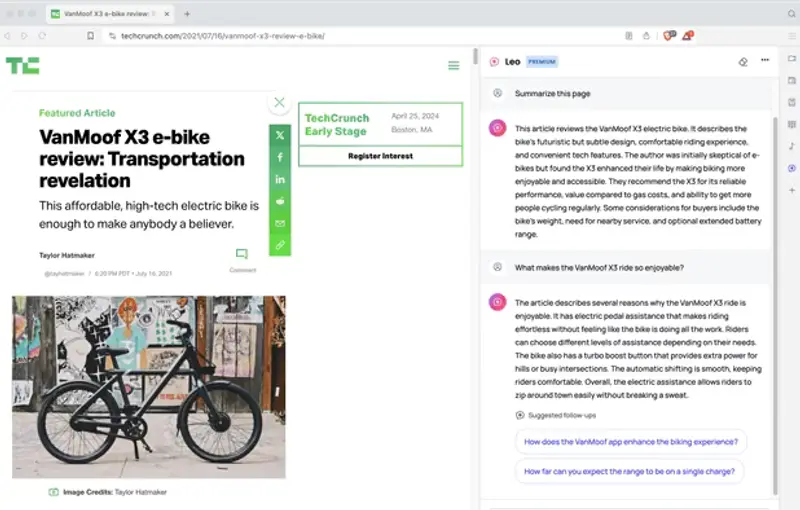Open author Taylor Hatmaker's profile
Screen dimensions: 800x510
click(67, 255)
